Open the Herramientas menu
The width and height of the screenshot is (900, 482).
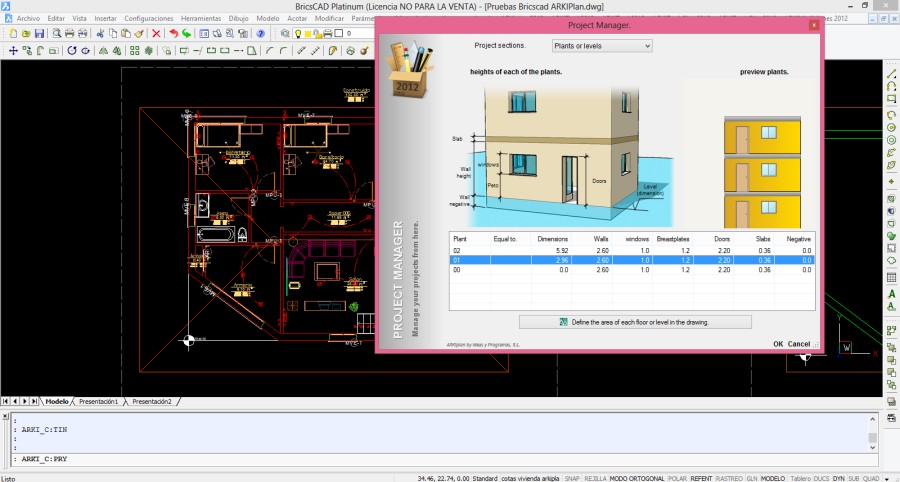coord(201,18)
